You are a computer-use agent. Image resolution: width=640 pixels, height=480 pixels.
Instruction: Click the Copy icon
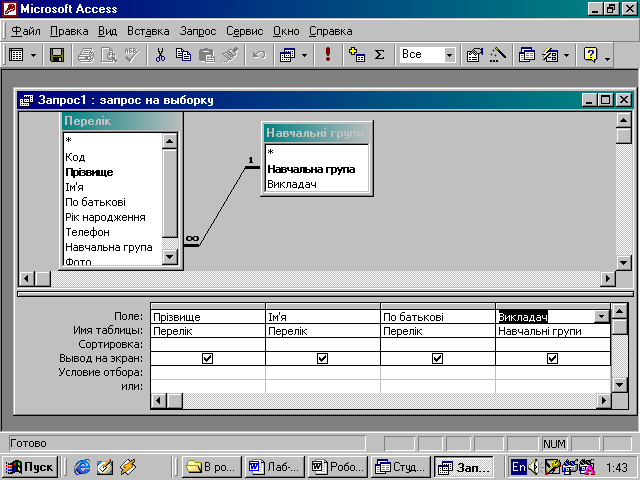coord(183,55)
